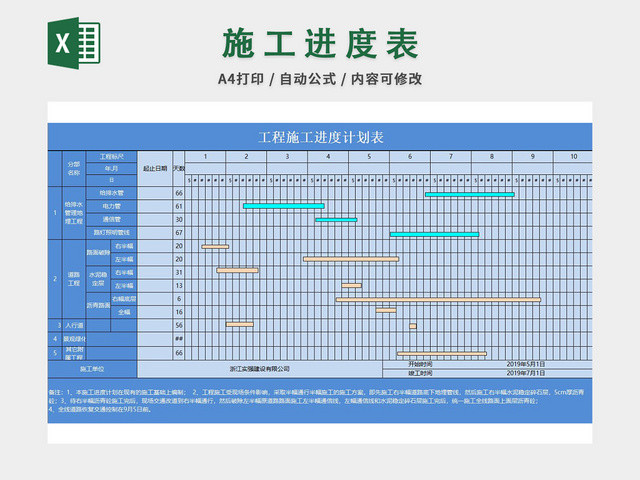The height and width of the screenshot is (480, 640).
Task: Click orange bar in 其它附属工程 row
Action: [x=442, y=353]
